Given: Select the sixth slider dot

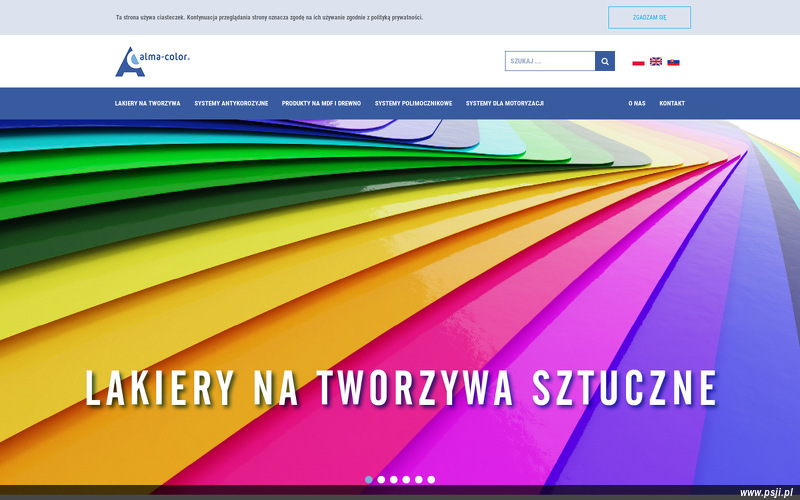Looking at the screenshot, I should tap(431, 480).
